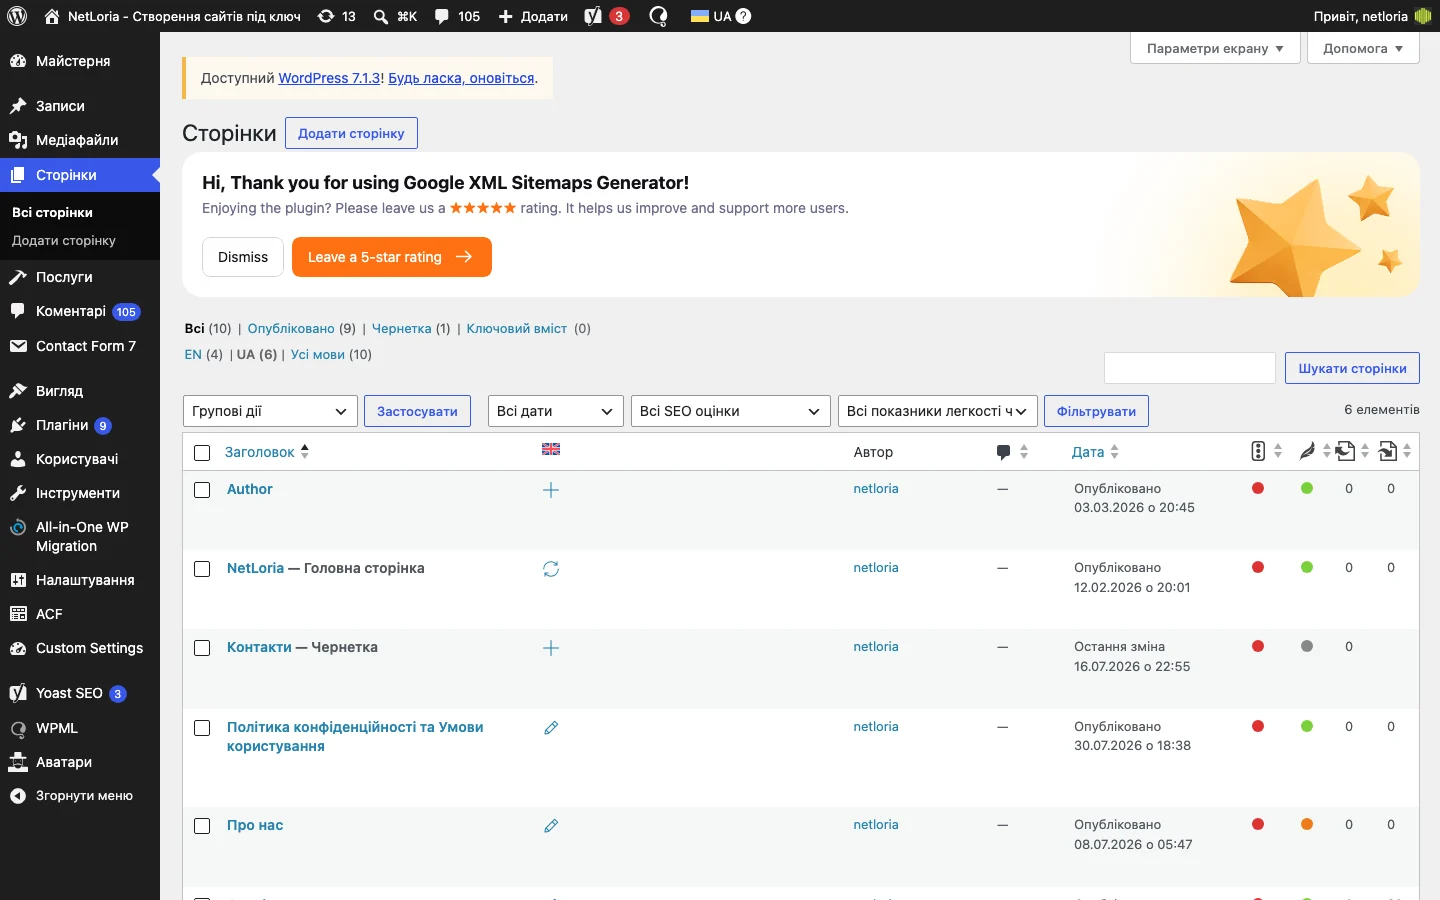Tick the Контакти draft checkbox
Viewport: 1440px width, 900px height.
(202, 648)
